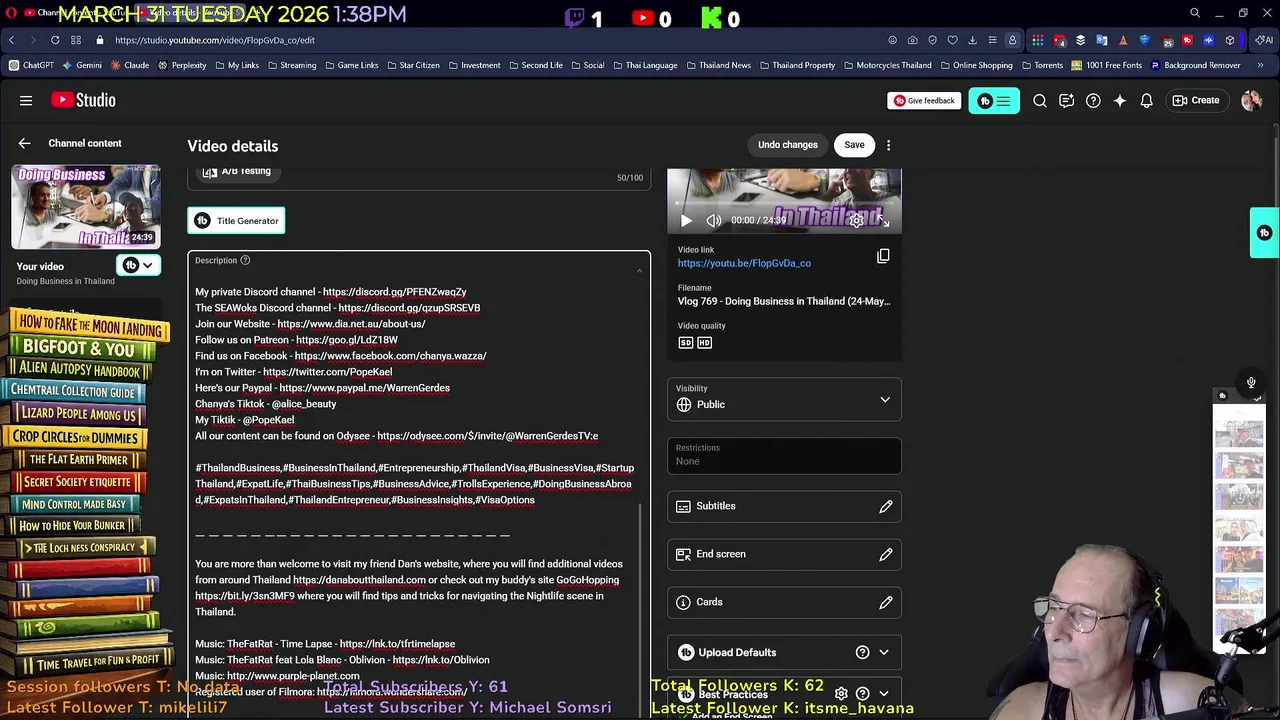Play the video preview
Viewport: 1280px width, 720px height.
pos(686,220)
